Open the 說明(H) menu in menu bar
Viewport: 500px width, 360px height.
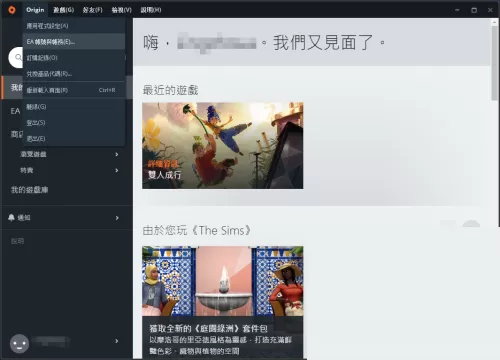(151, 10)
